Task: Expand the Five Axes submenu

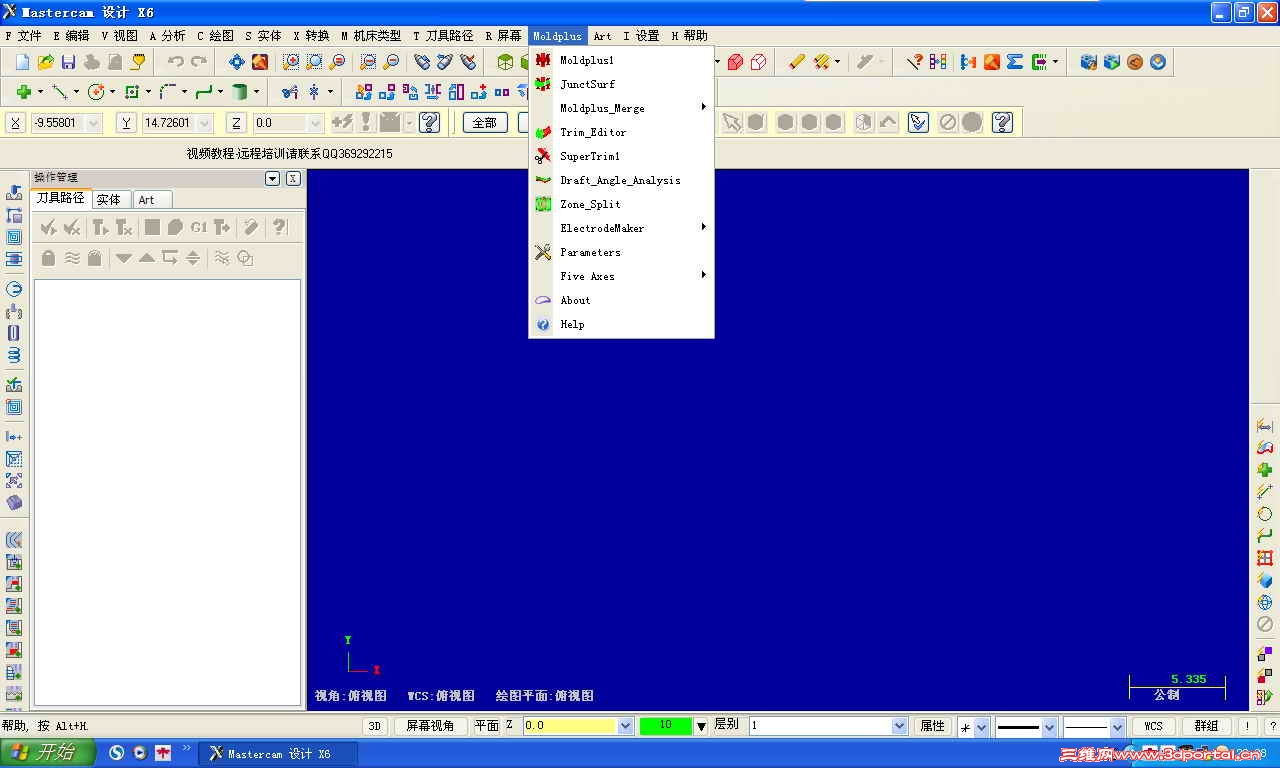Action: pyautogui.click(x=621, y=276)
